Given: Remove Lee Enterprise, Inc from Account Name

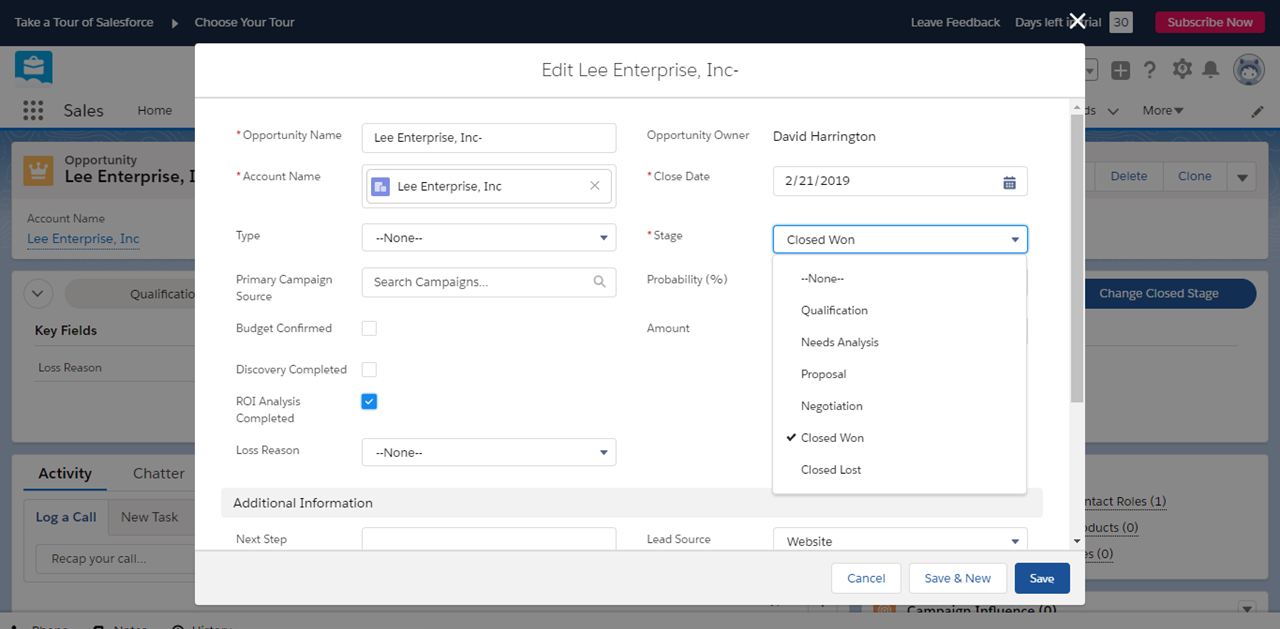Looking at the screenshot, I should 595,186.
